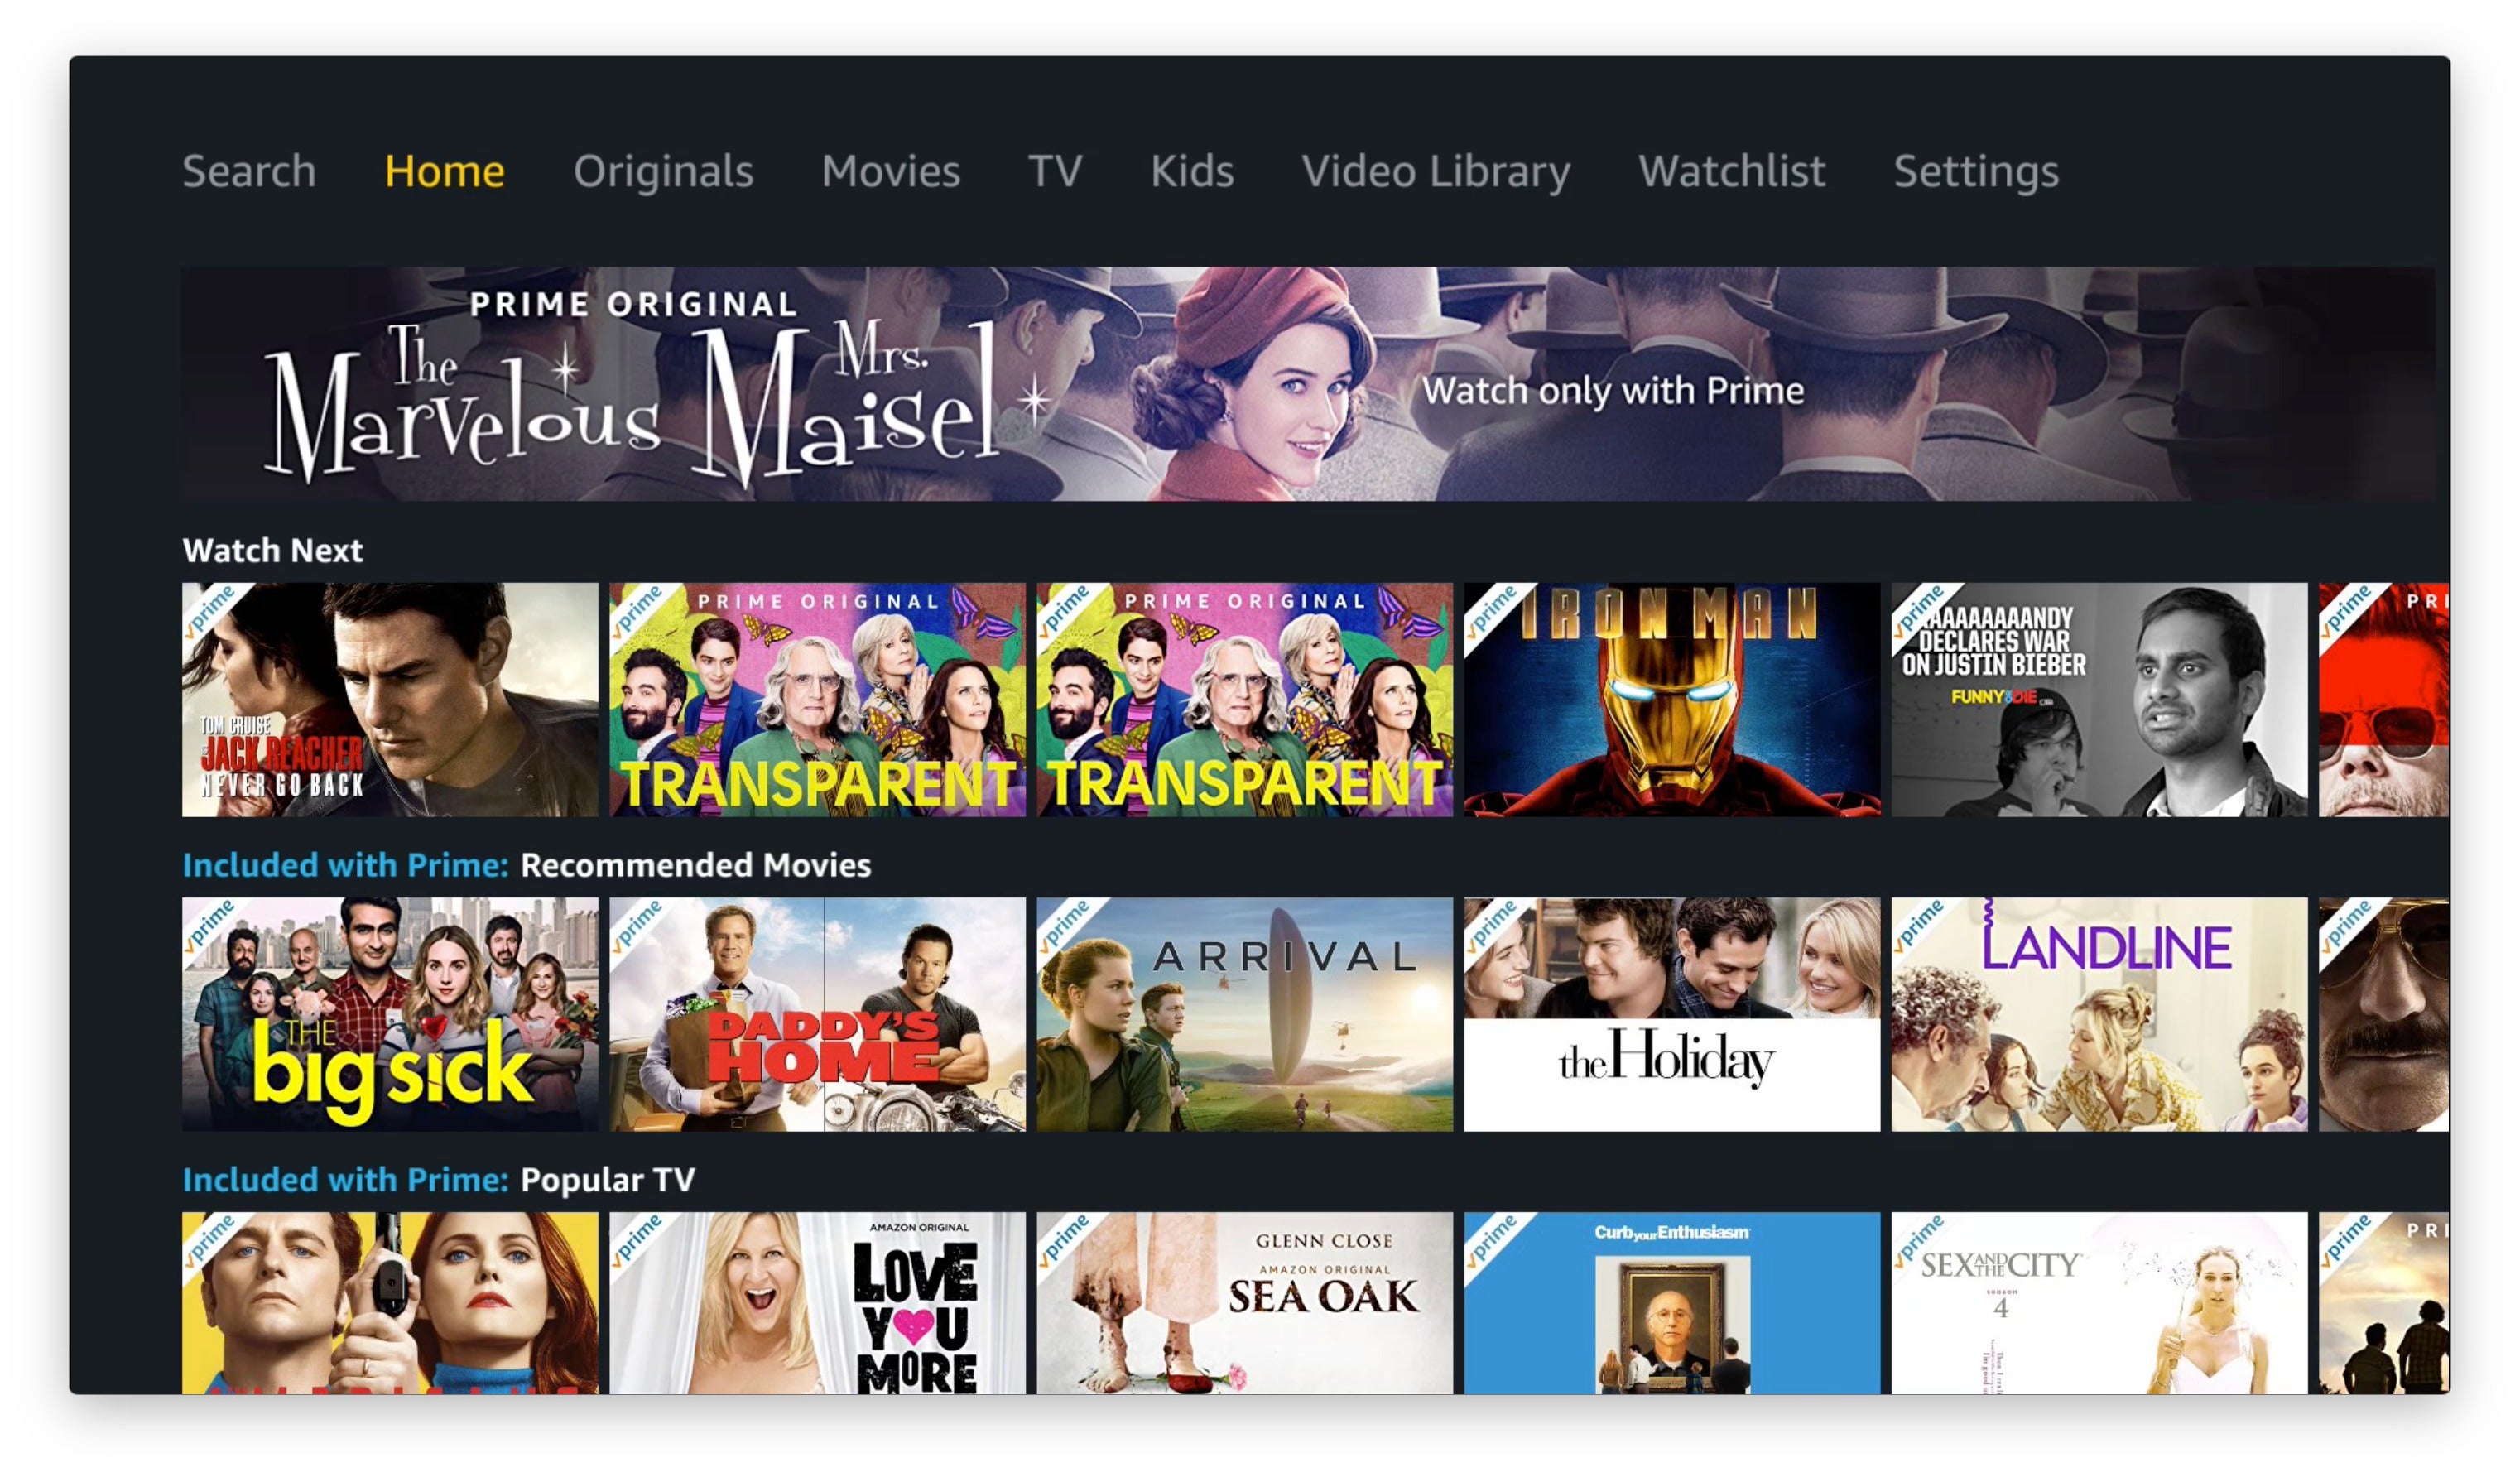The image size is (2520, 1477).
Task: Access Settings from navigation bar
Action: (x=1974, y=169)
